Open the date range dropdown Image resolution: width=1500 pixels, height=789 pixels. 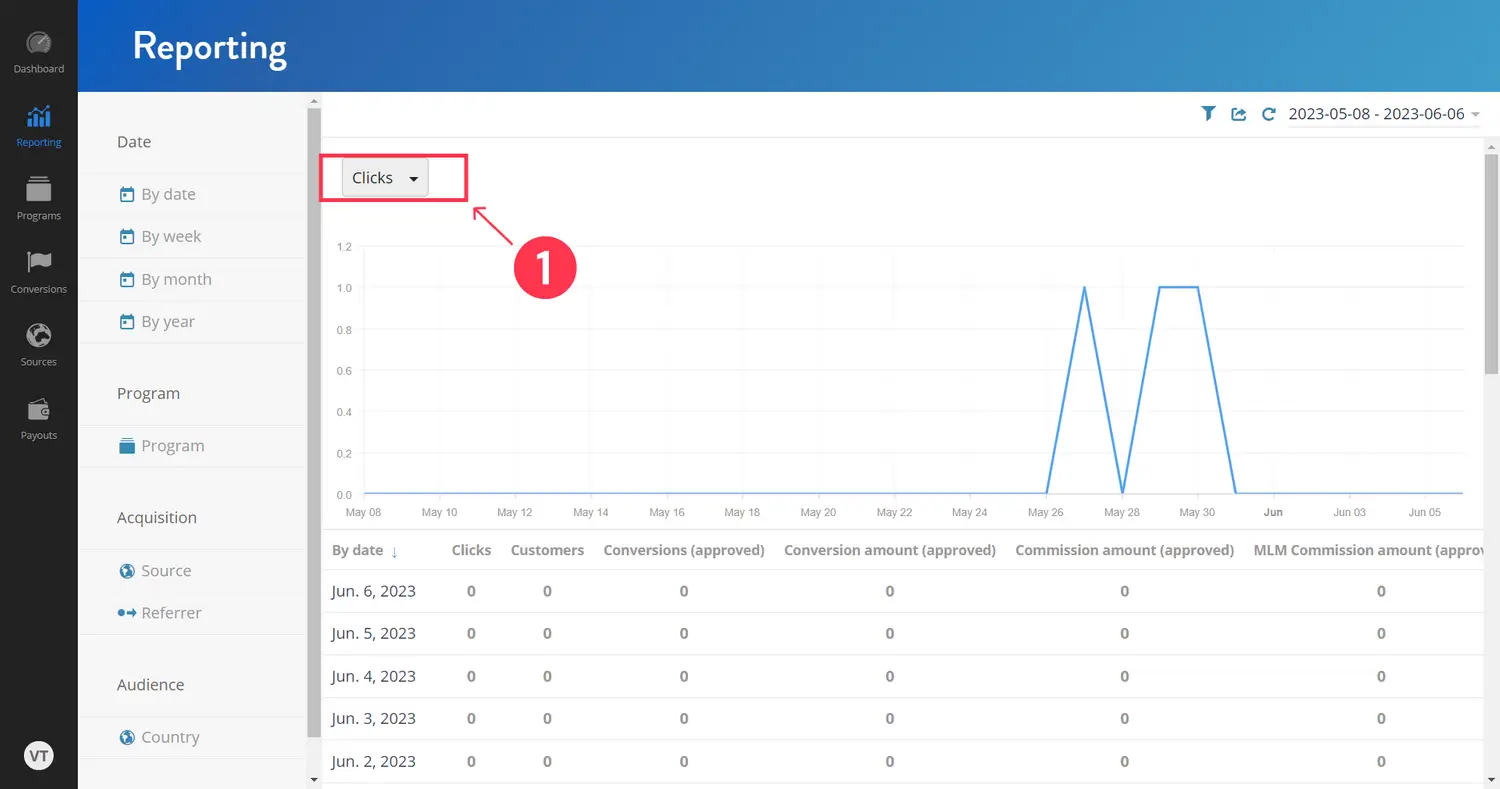click(1383, 114)
